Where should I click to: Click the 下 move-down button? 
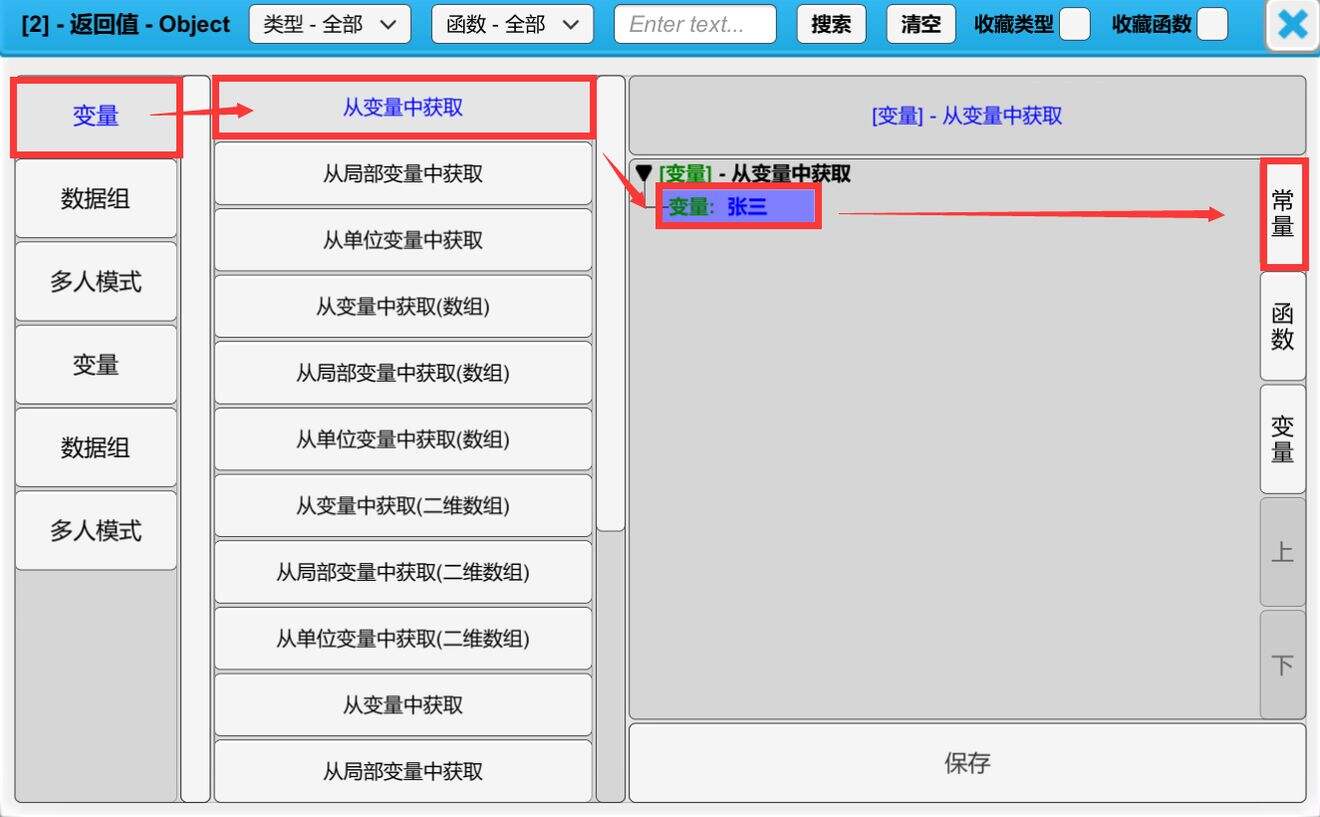click(1283, 665)
